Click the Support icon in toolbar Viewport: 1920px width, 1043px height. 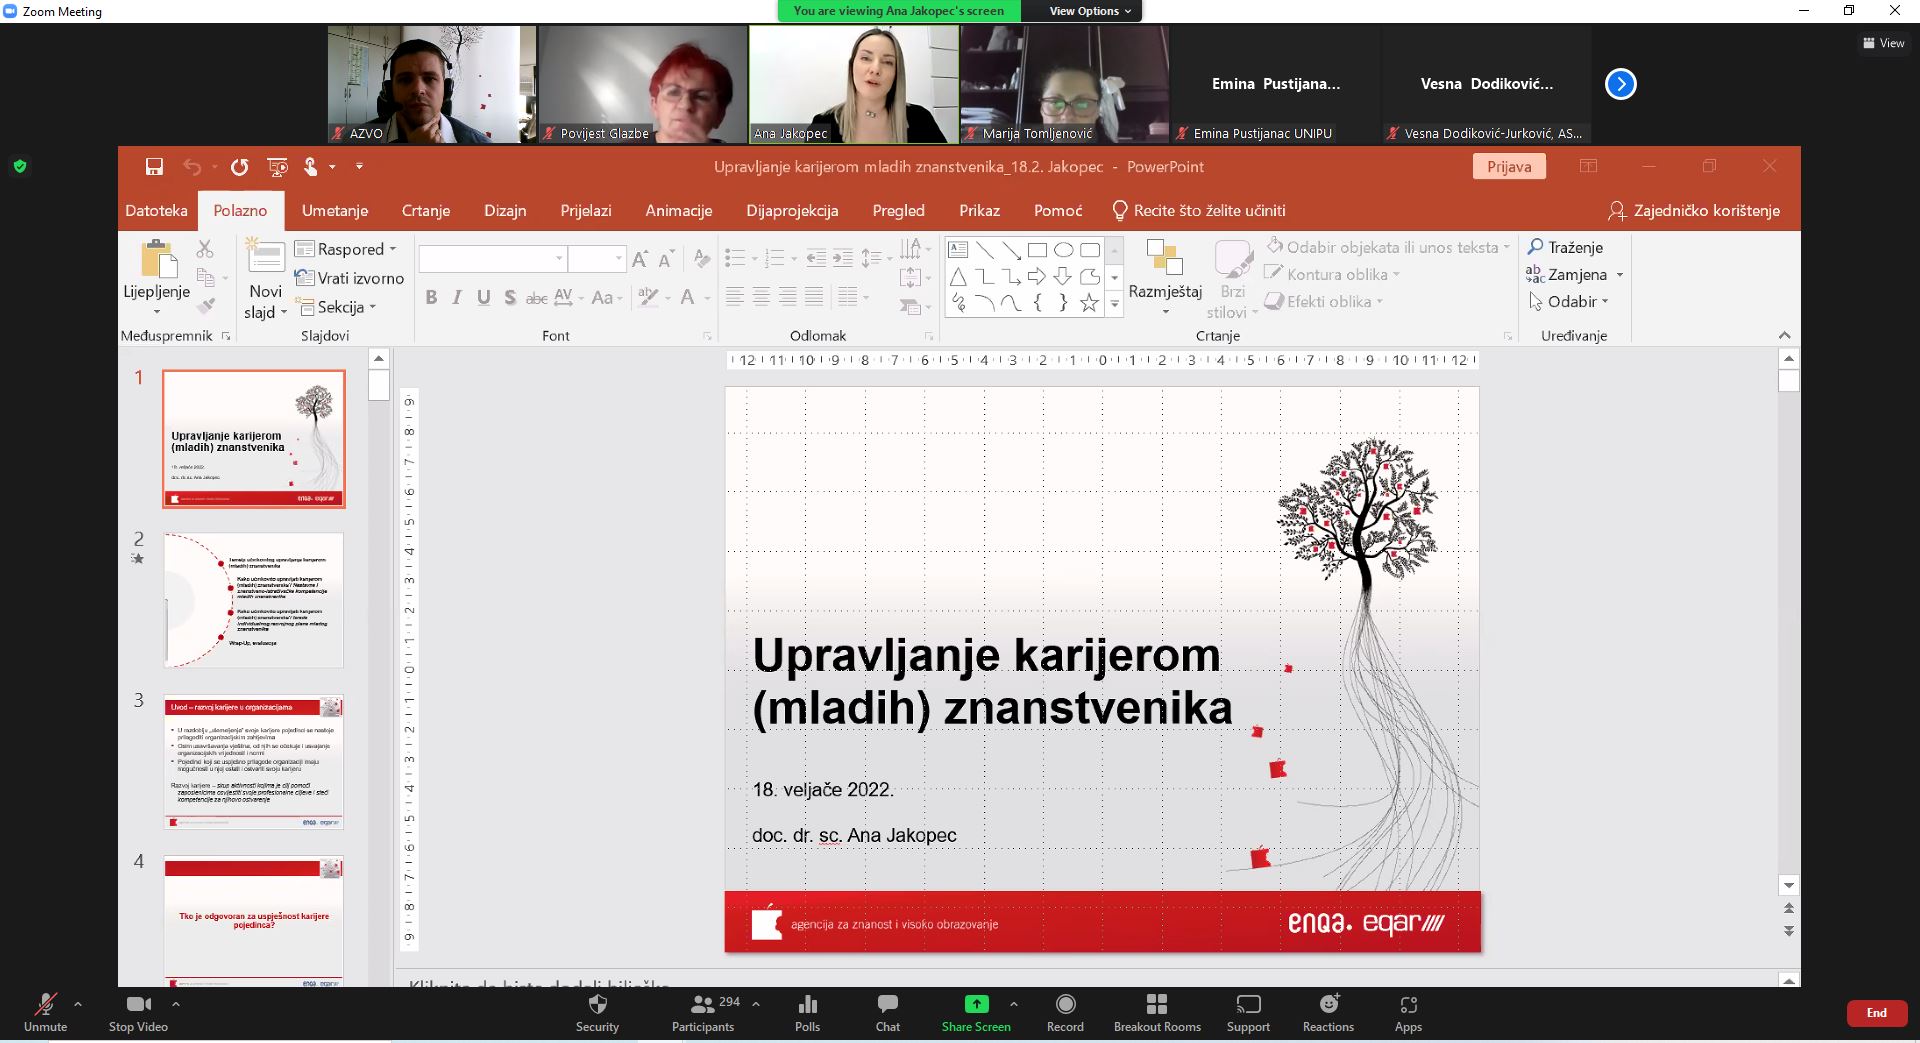pyautogui.click(x=1248, y=1004)
